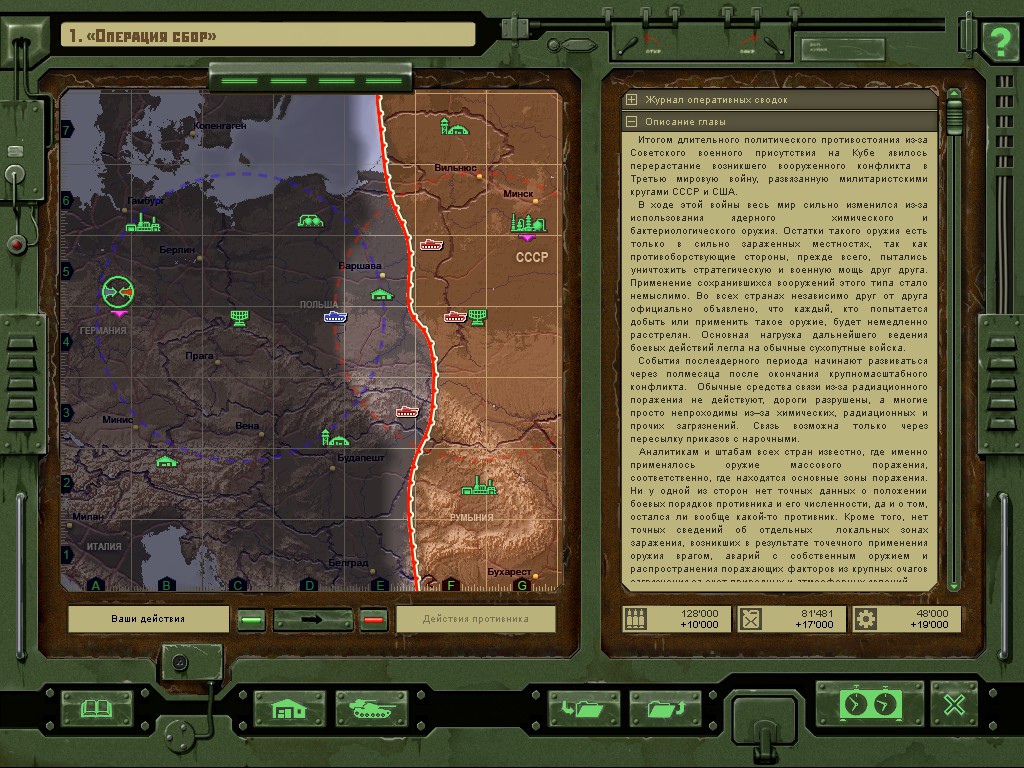The image size is (1024, 768).
Task: Select the crosshair target marker in Германия
Action: click(118, 291)
